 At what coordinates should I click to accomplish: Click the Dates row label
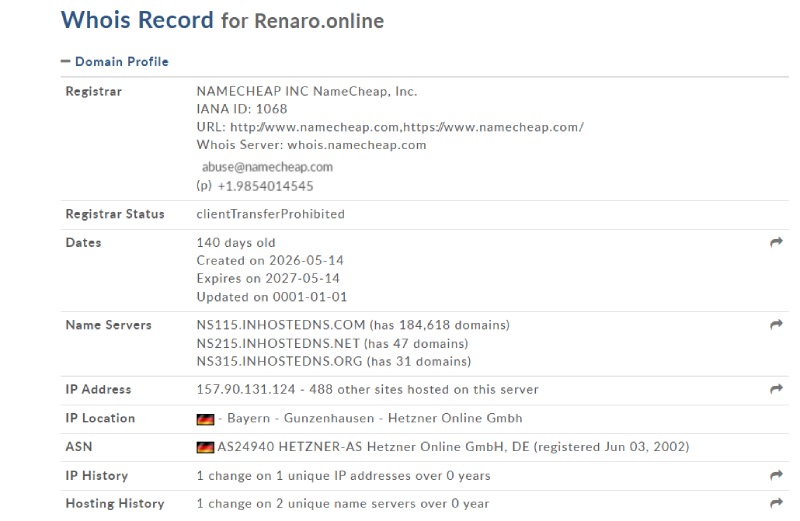point(83,242)
